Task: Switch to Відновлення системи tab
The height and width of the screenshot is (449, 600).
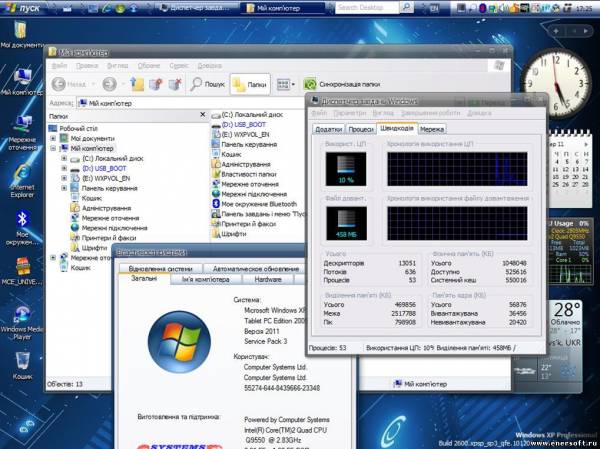Action: coord(160,269)
